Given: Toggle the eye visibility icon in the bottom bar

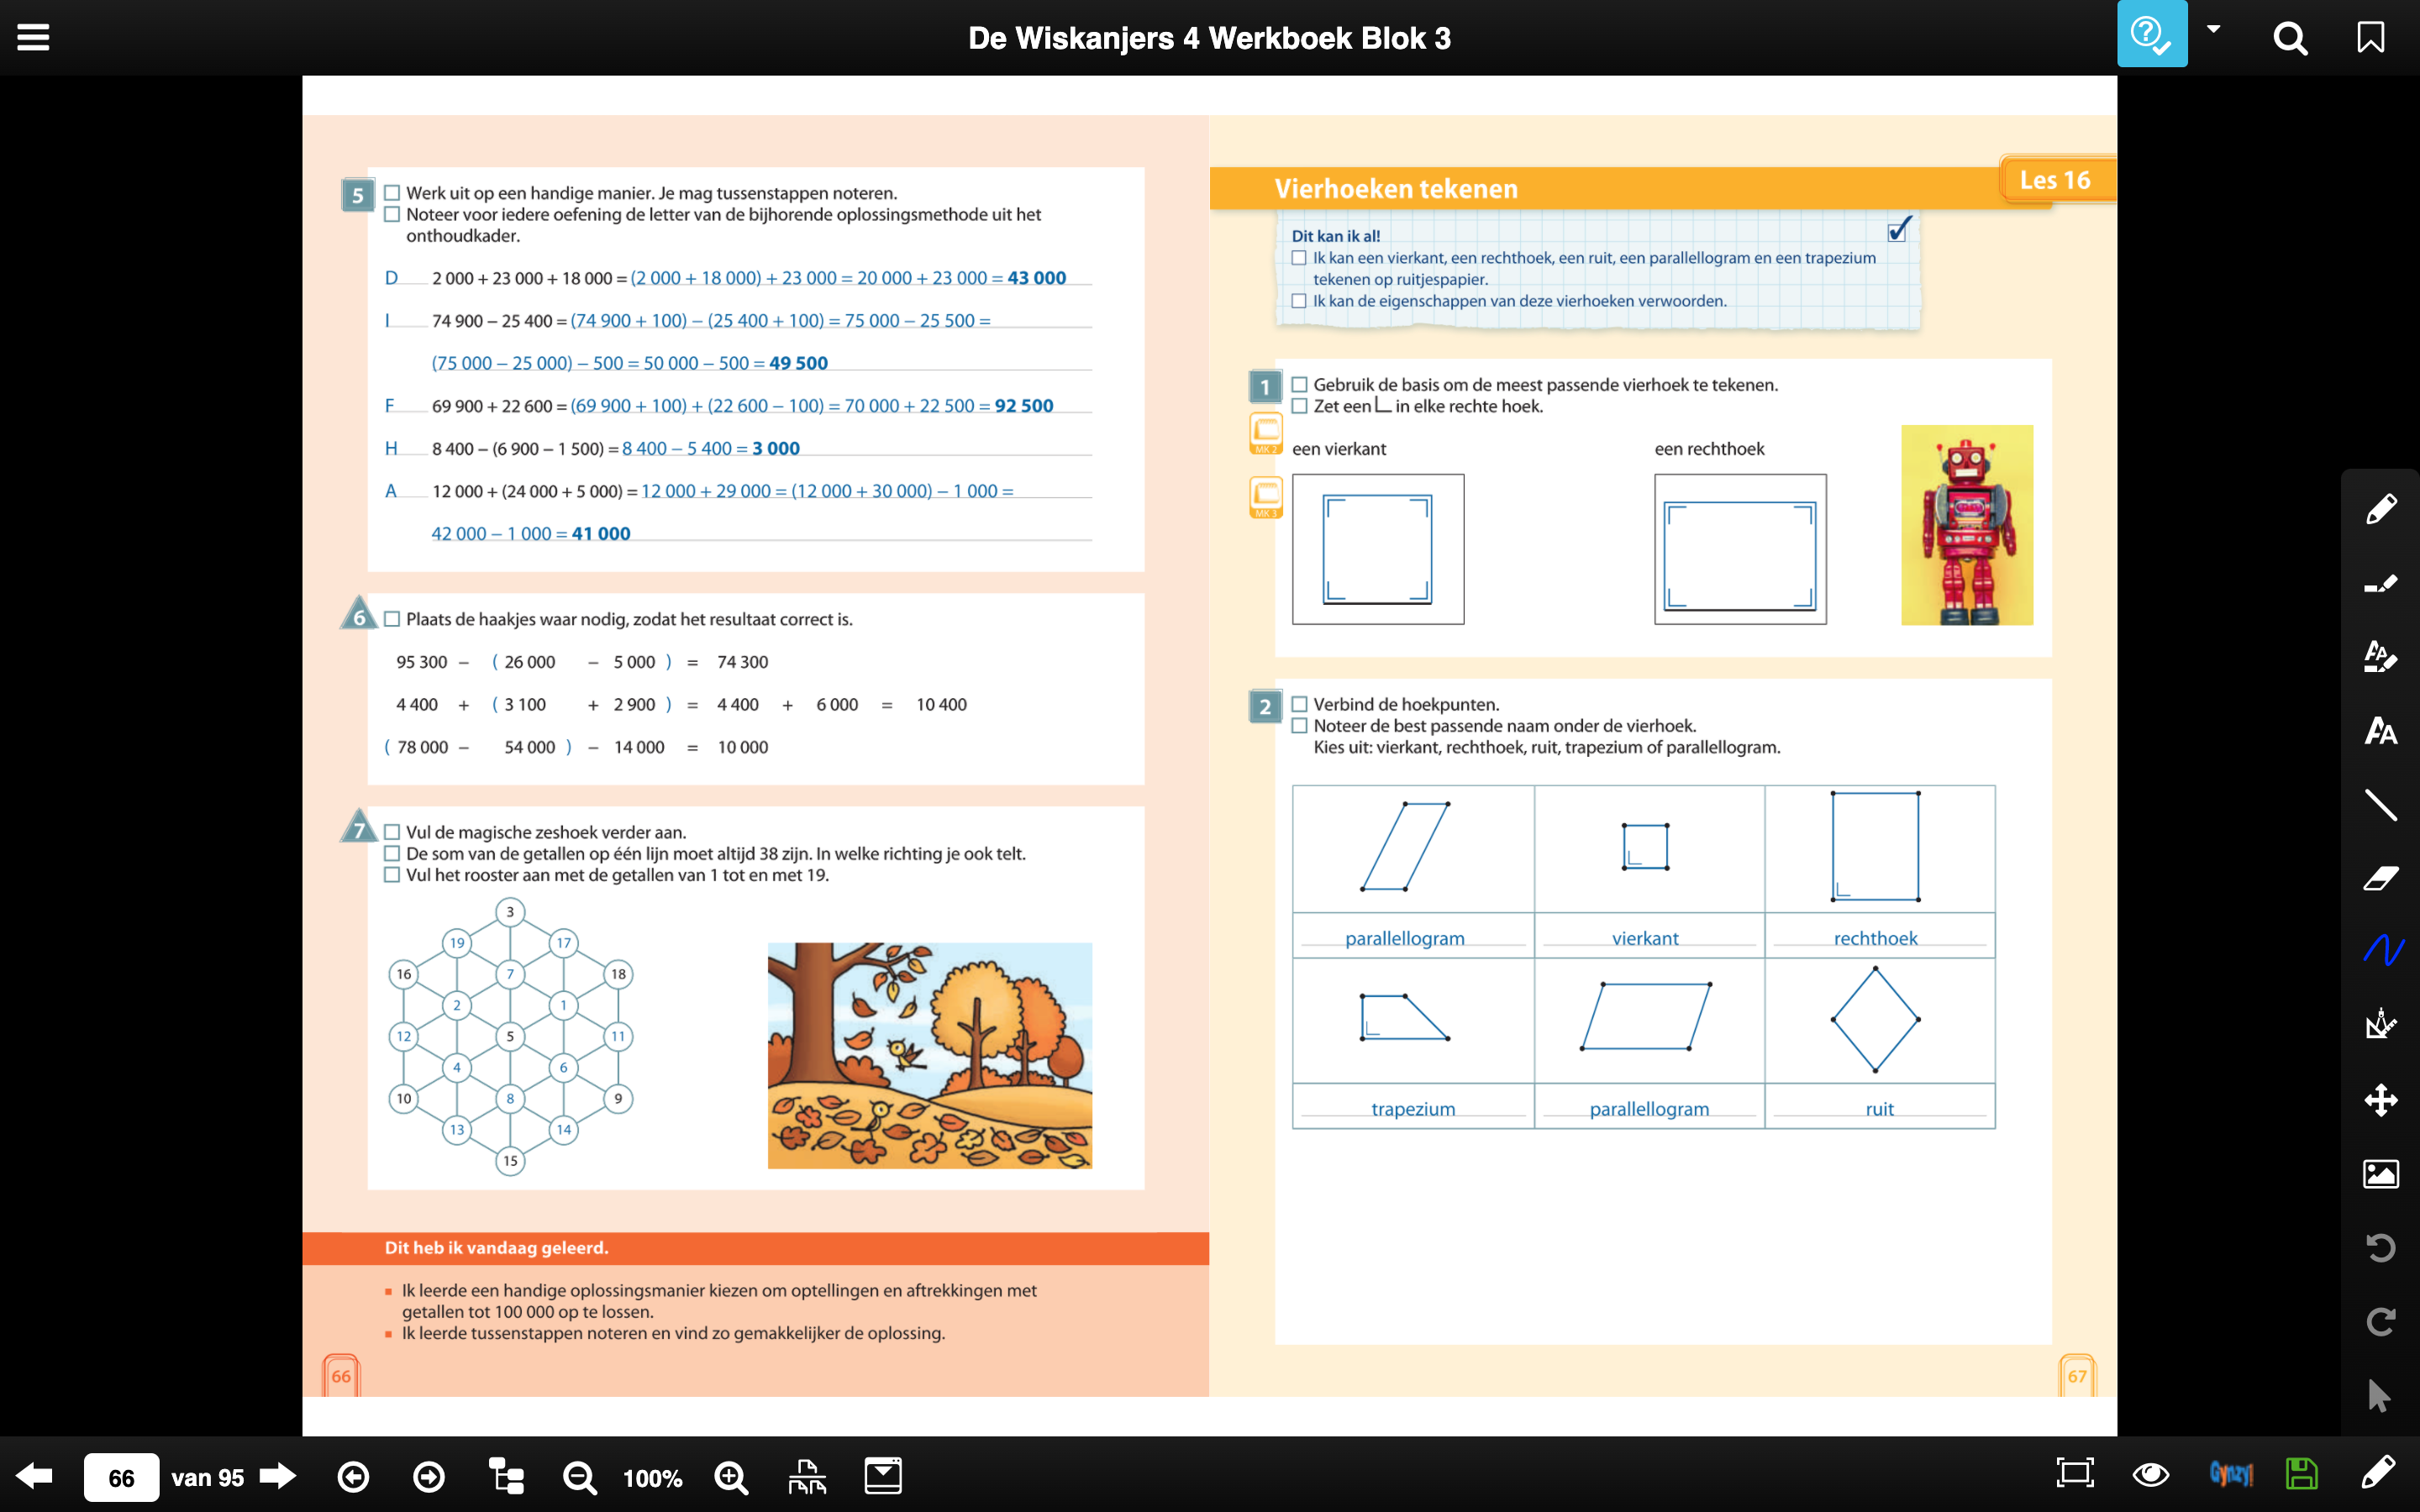Looking at the screenshot, I should coord(2150,1474).
